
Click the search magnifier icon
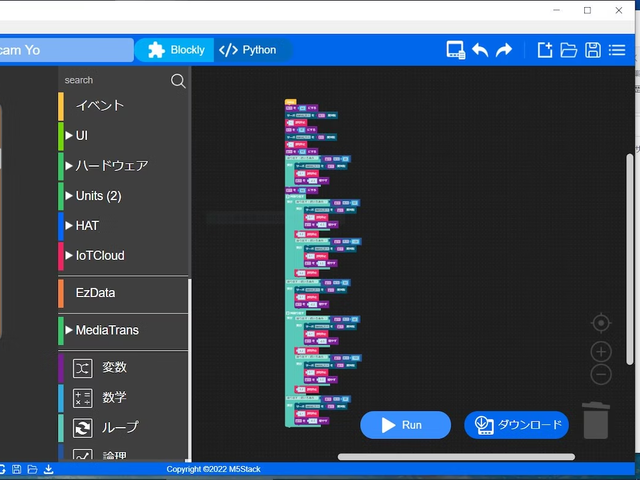click(x=178, y=81)
